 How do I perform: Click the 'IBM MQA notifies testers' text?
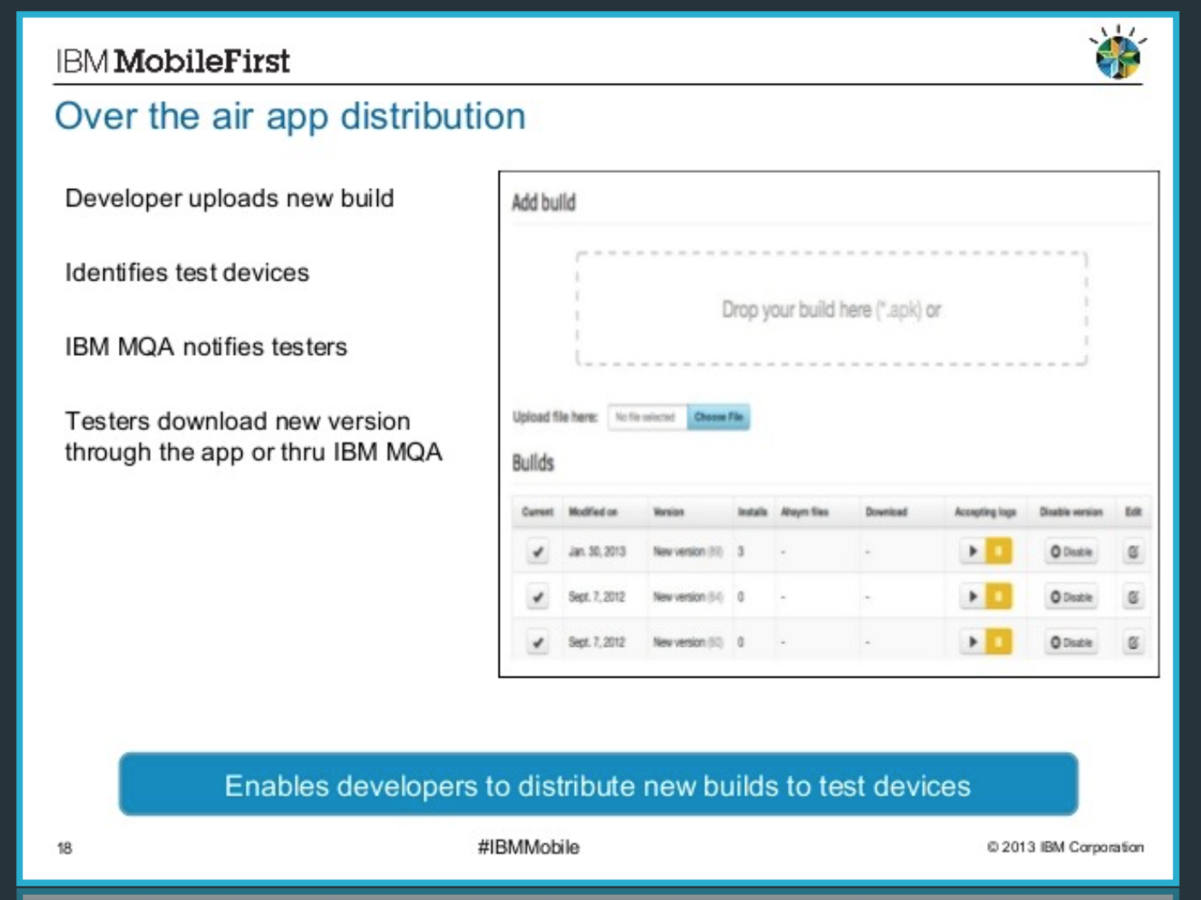point(206,347)
